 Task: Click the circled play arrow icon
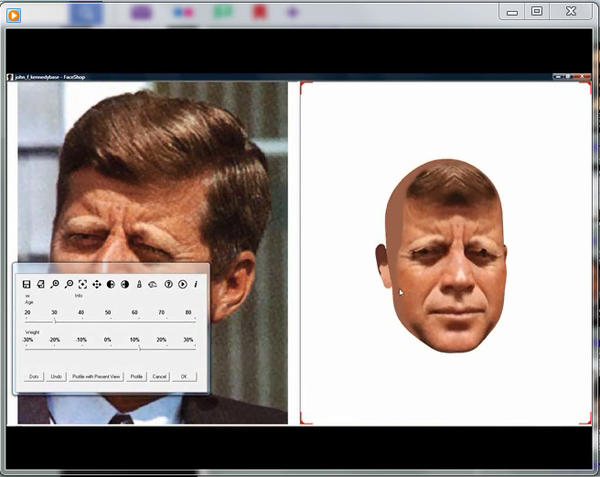183,284
